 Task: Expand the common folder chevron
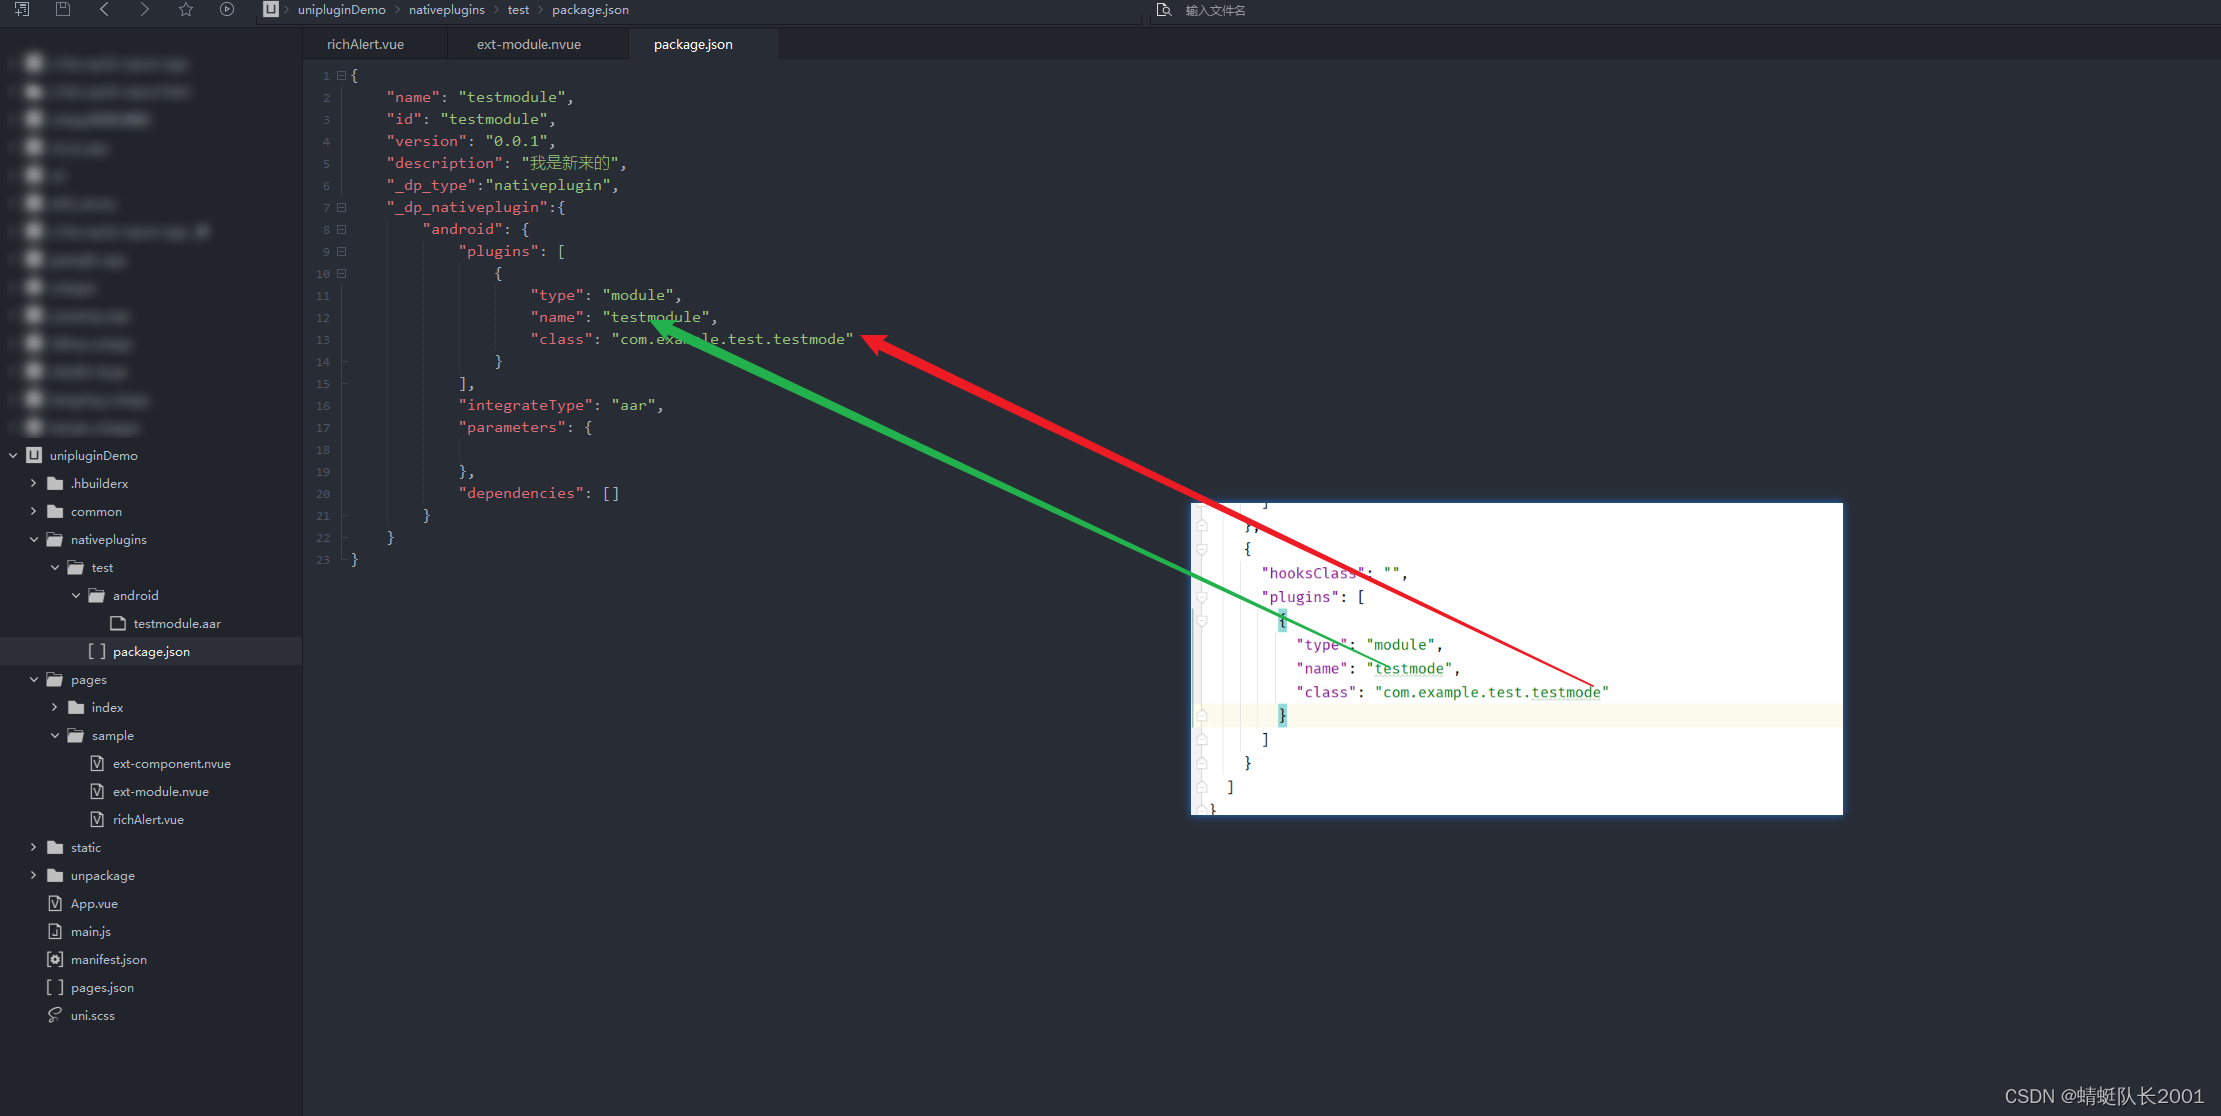tap(33, 511)
